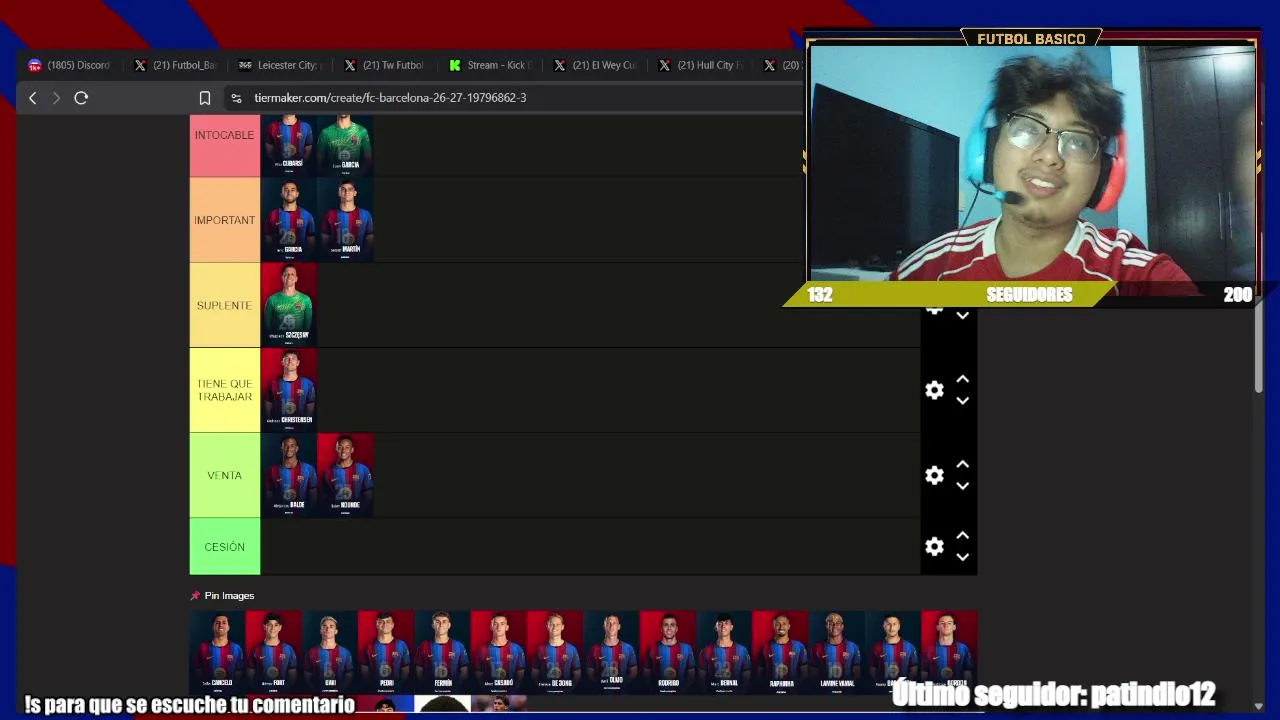Click the browser forward arrow
The height and width of the screenshot is (720, 1280).
click(x=56, y=98)
